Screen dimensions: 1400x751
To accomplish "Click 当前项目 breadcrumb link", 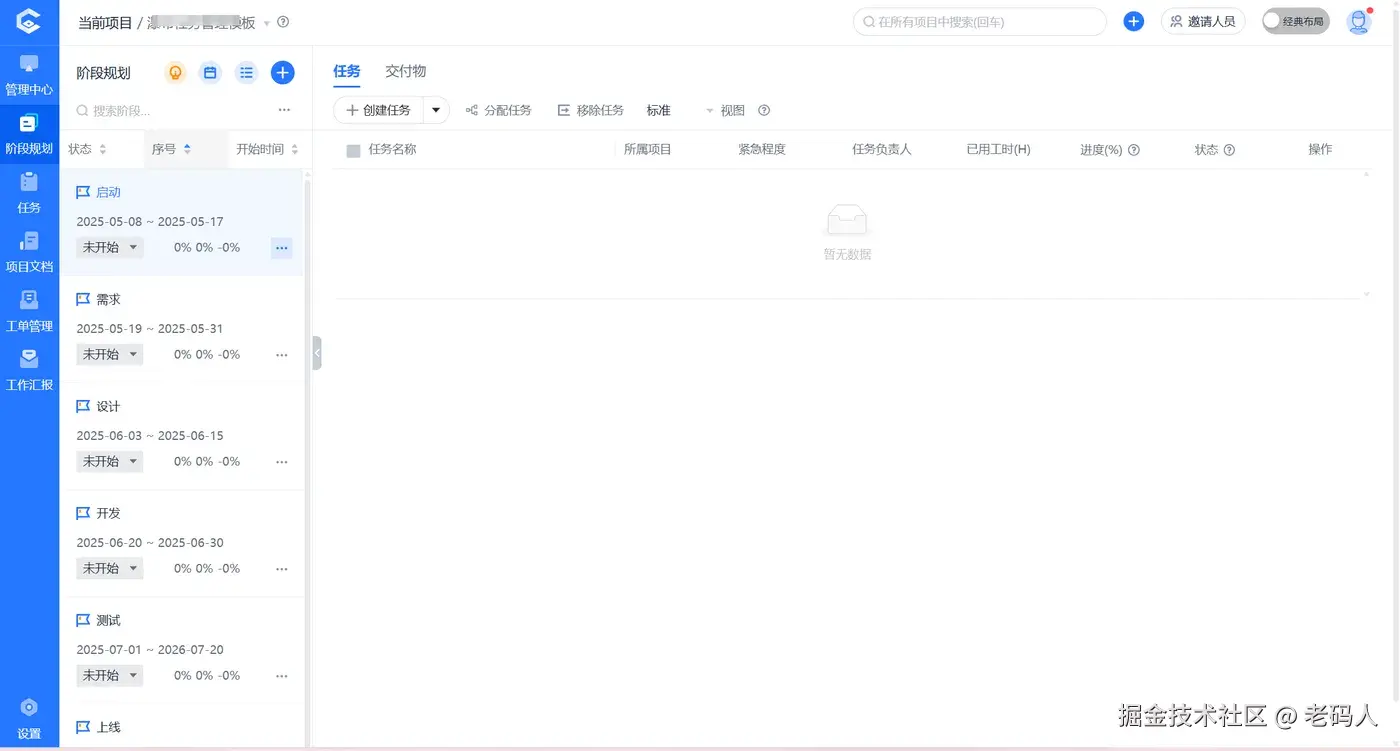I will [x=105, y=23].
